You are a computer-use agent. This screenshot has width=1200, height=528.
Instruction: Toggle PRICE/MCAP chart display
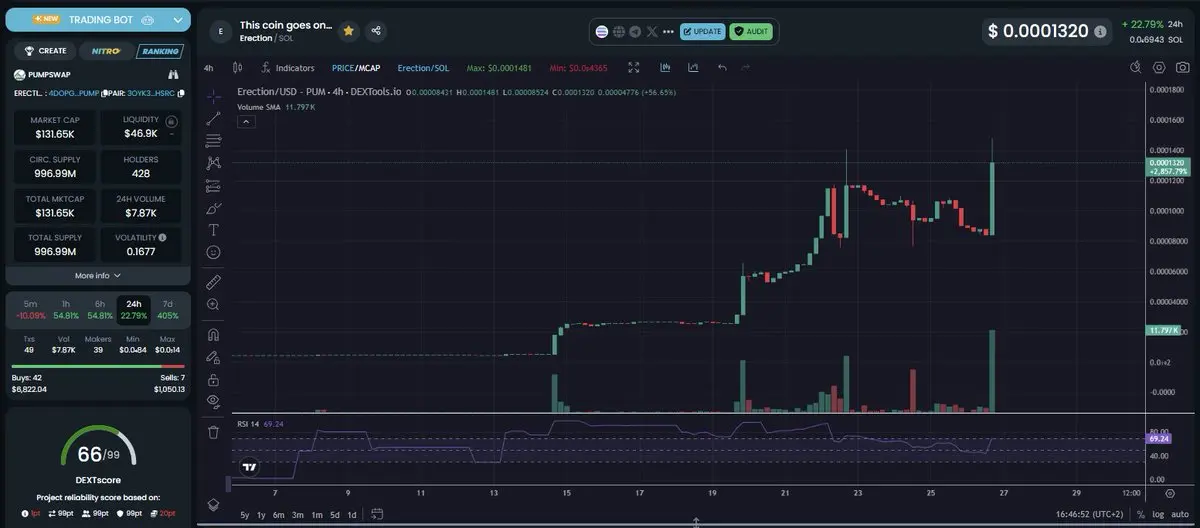click(356, 68)
